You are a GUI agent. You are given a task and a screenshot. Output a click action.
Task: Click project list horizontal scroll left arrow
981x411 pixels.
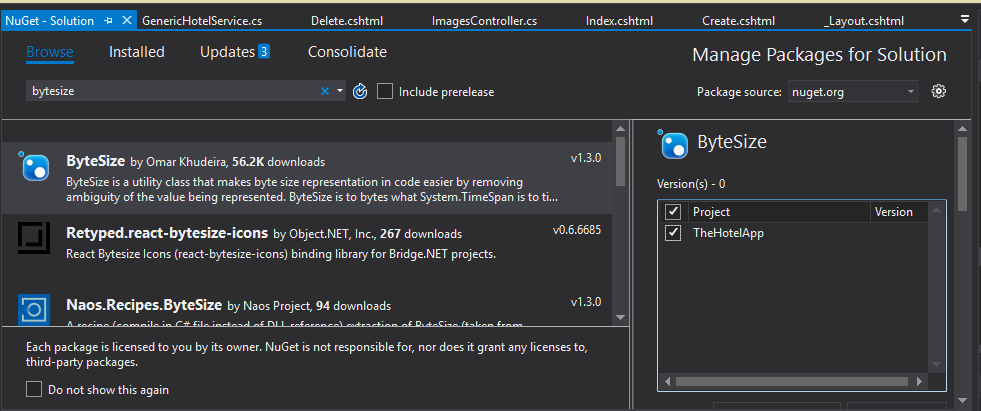(x=667, y=382)
